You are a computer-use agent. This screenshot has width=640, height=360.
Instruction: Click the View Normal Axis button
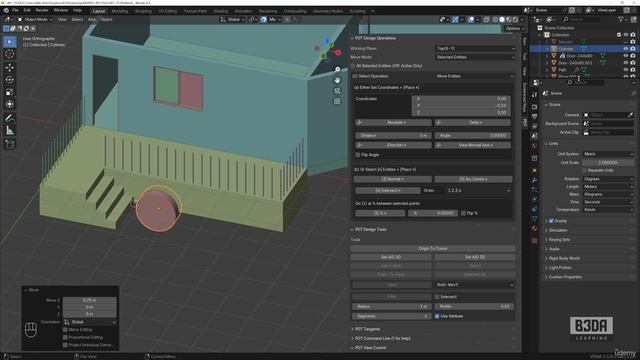click(x=473, y=145)
